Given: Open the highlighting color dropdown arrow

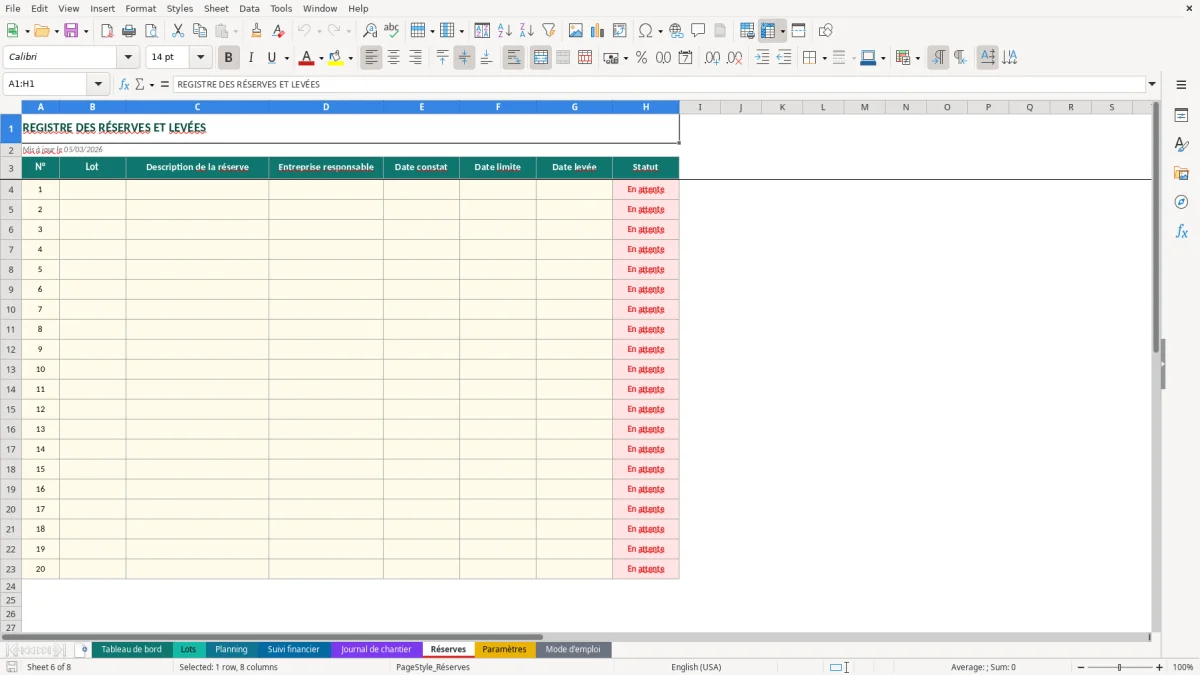Looking at the screenshot, I should [350, 58].
